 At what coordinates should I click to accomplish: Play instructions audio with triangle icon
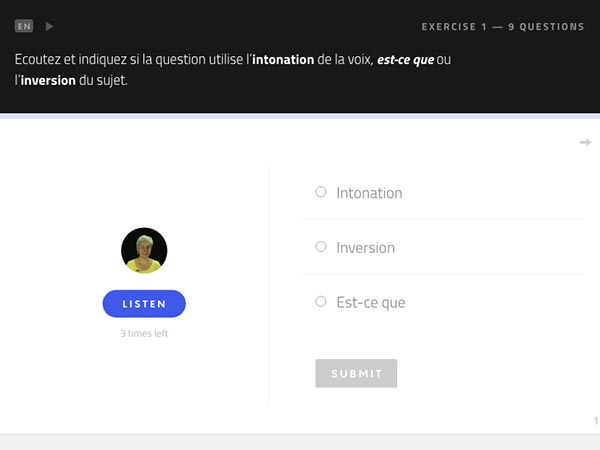49,26
